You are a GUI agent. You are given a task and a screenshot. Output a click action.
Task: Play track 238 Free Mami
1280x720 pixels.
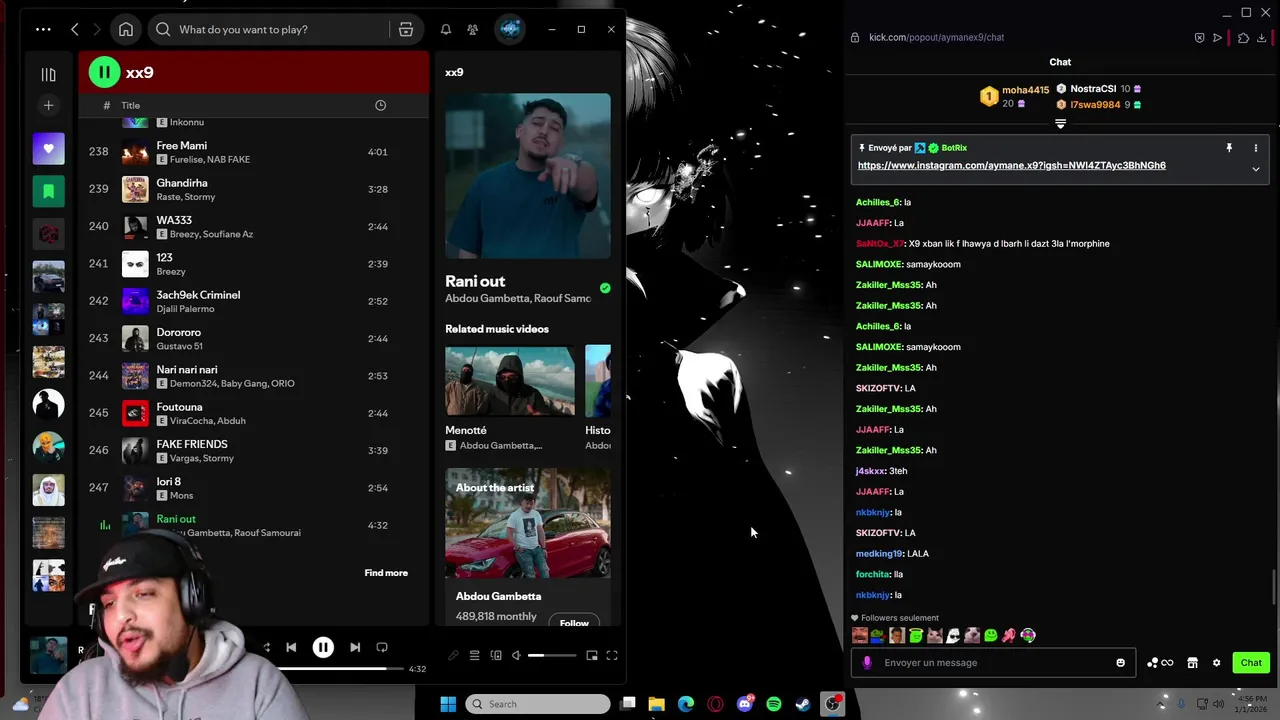pyautogui.click(x=254, y=152)
